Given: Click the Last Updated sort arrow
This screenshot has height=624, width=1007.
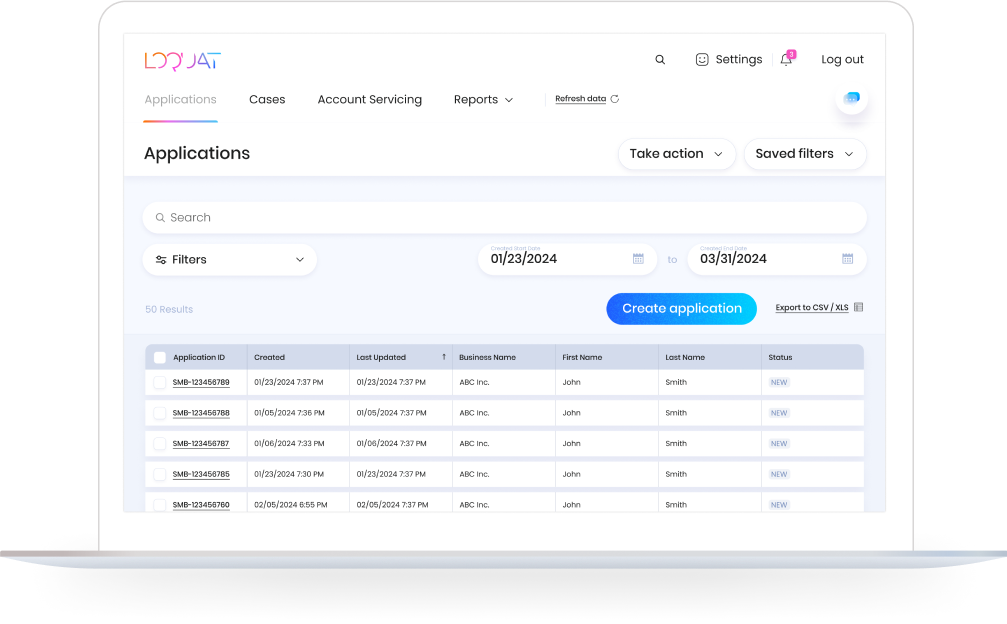Looking at the screenshot, I should coord(444,357).
